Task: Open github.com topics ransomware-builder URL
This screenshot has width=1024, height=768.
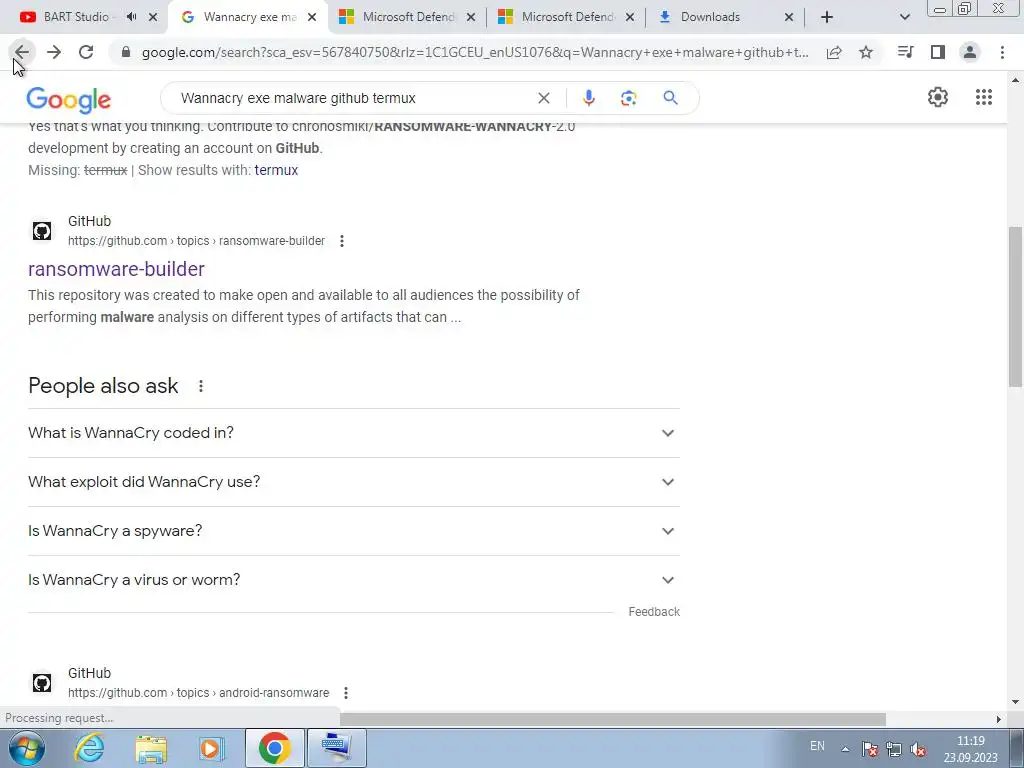Action: [197, 241]
